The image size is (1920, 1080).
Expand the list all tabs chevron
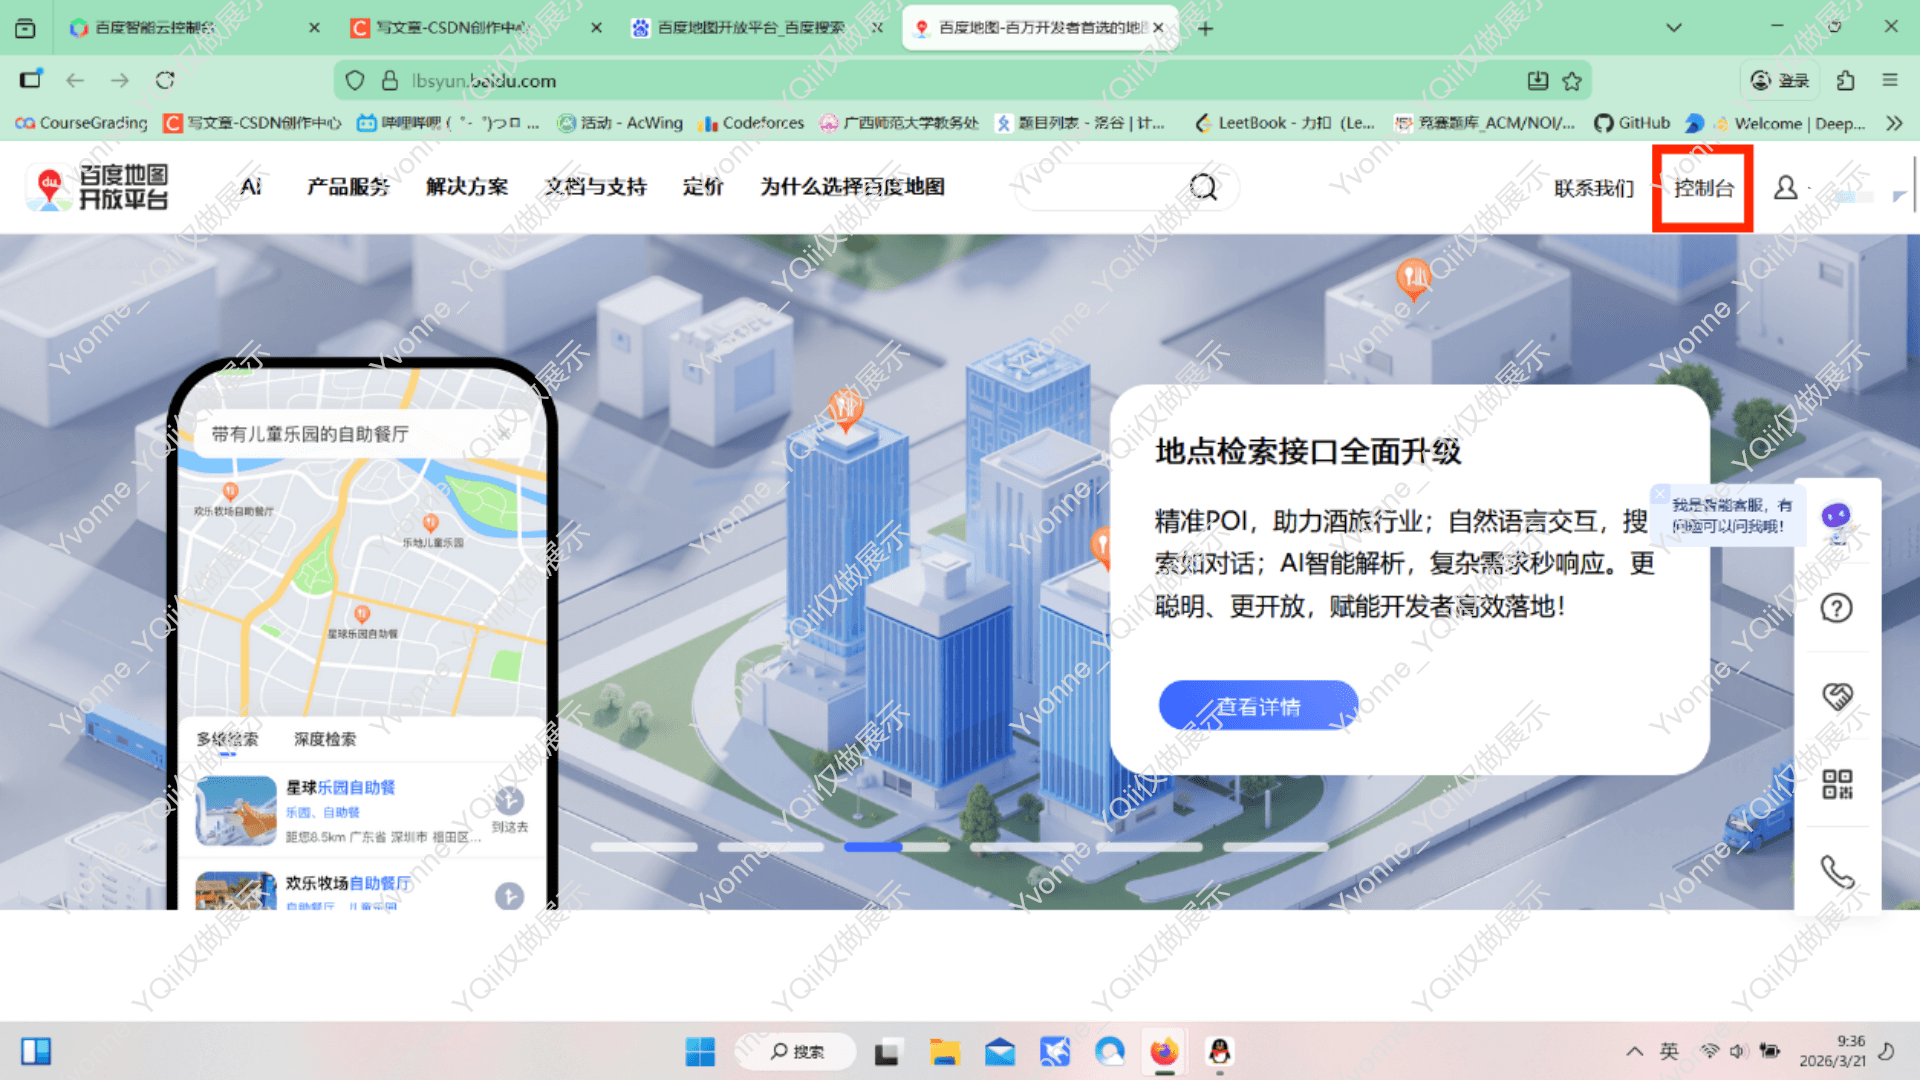pos(1673,28)
